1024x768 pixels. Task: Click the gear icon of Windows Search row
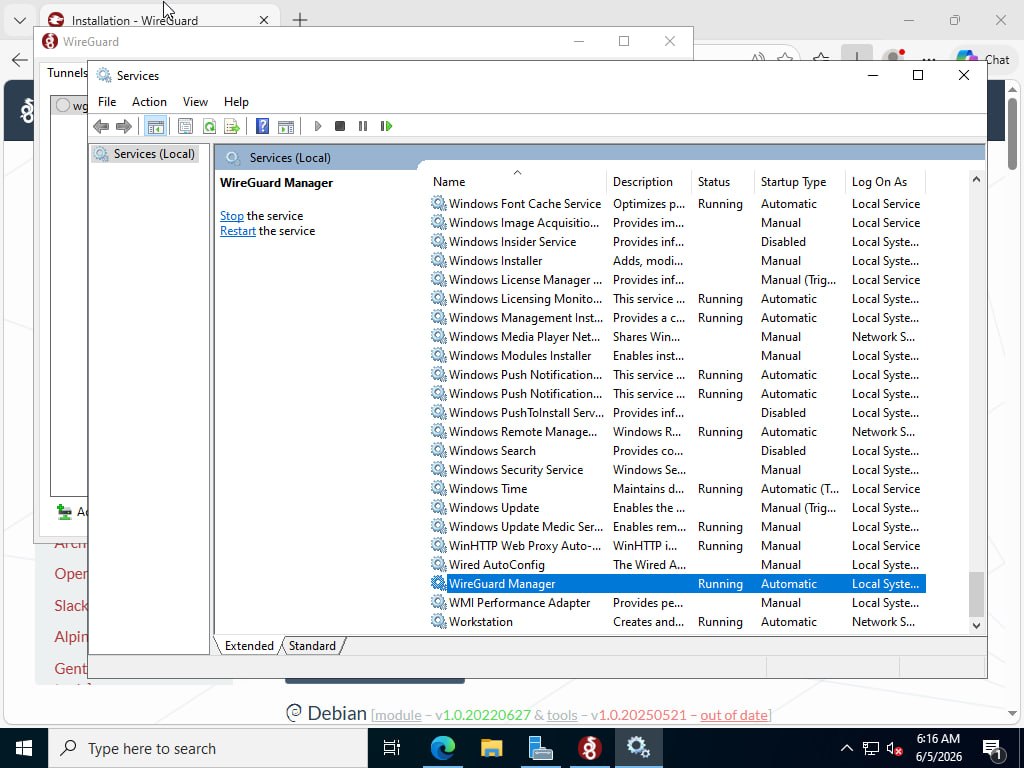click(x=438, y=451)
